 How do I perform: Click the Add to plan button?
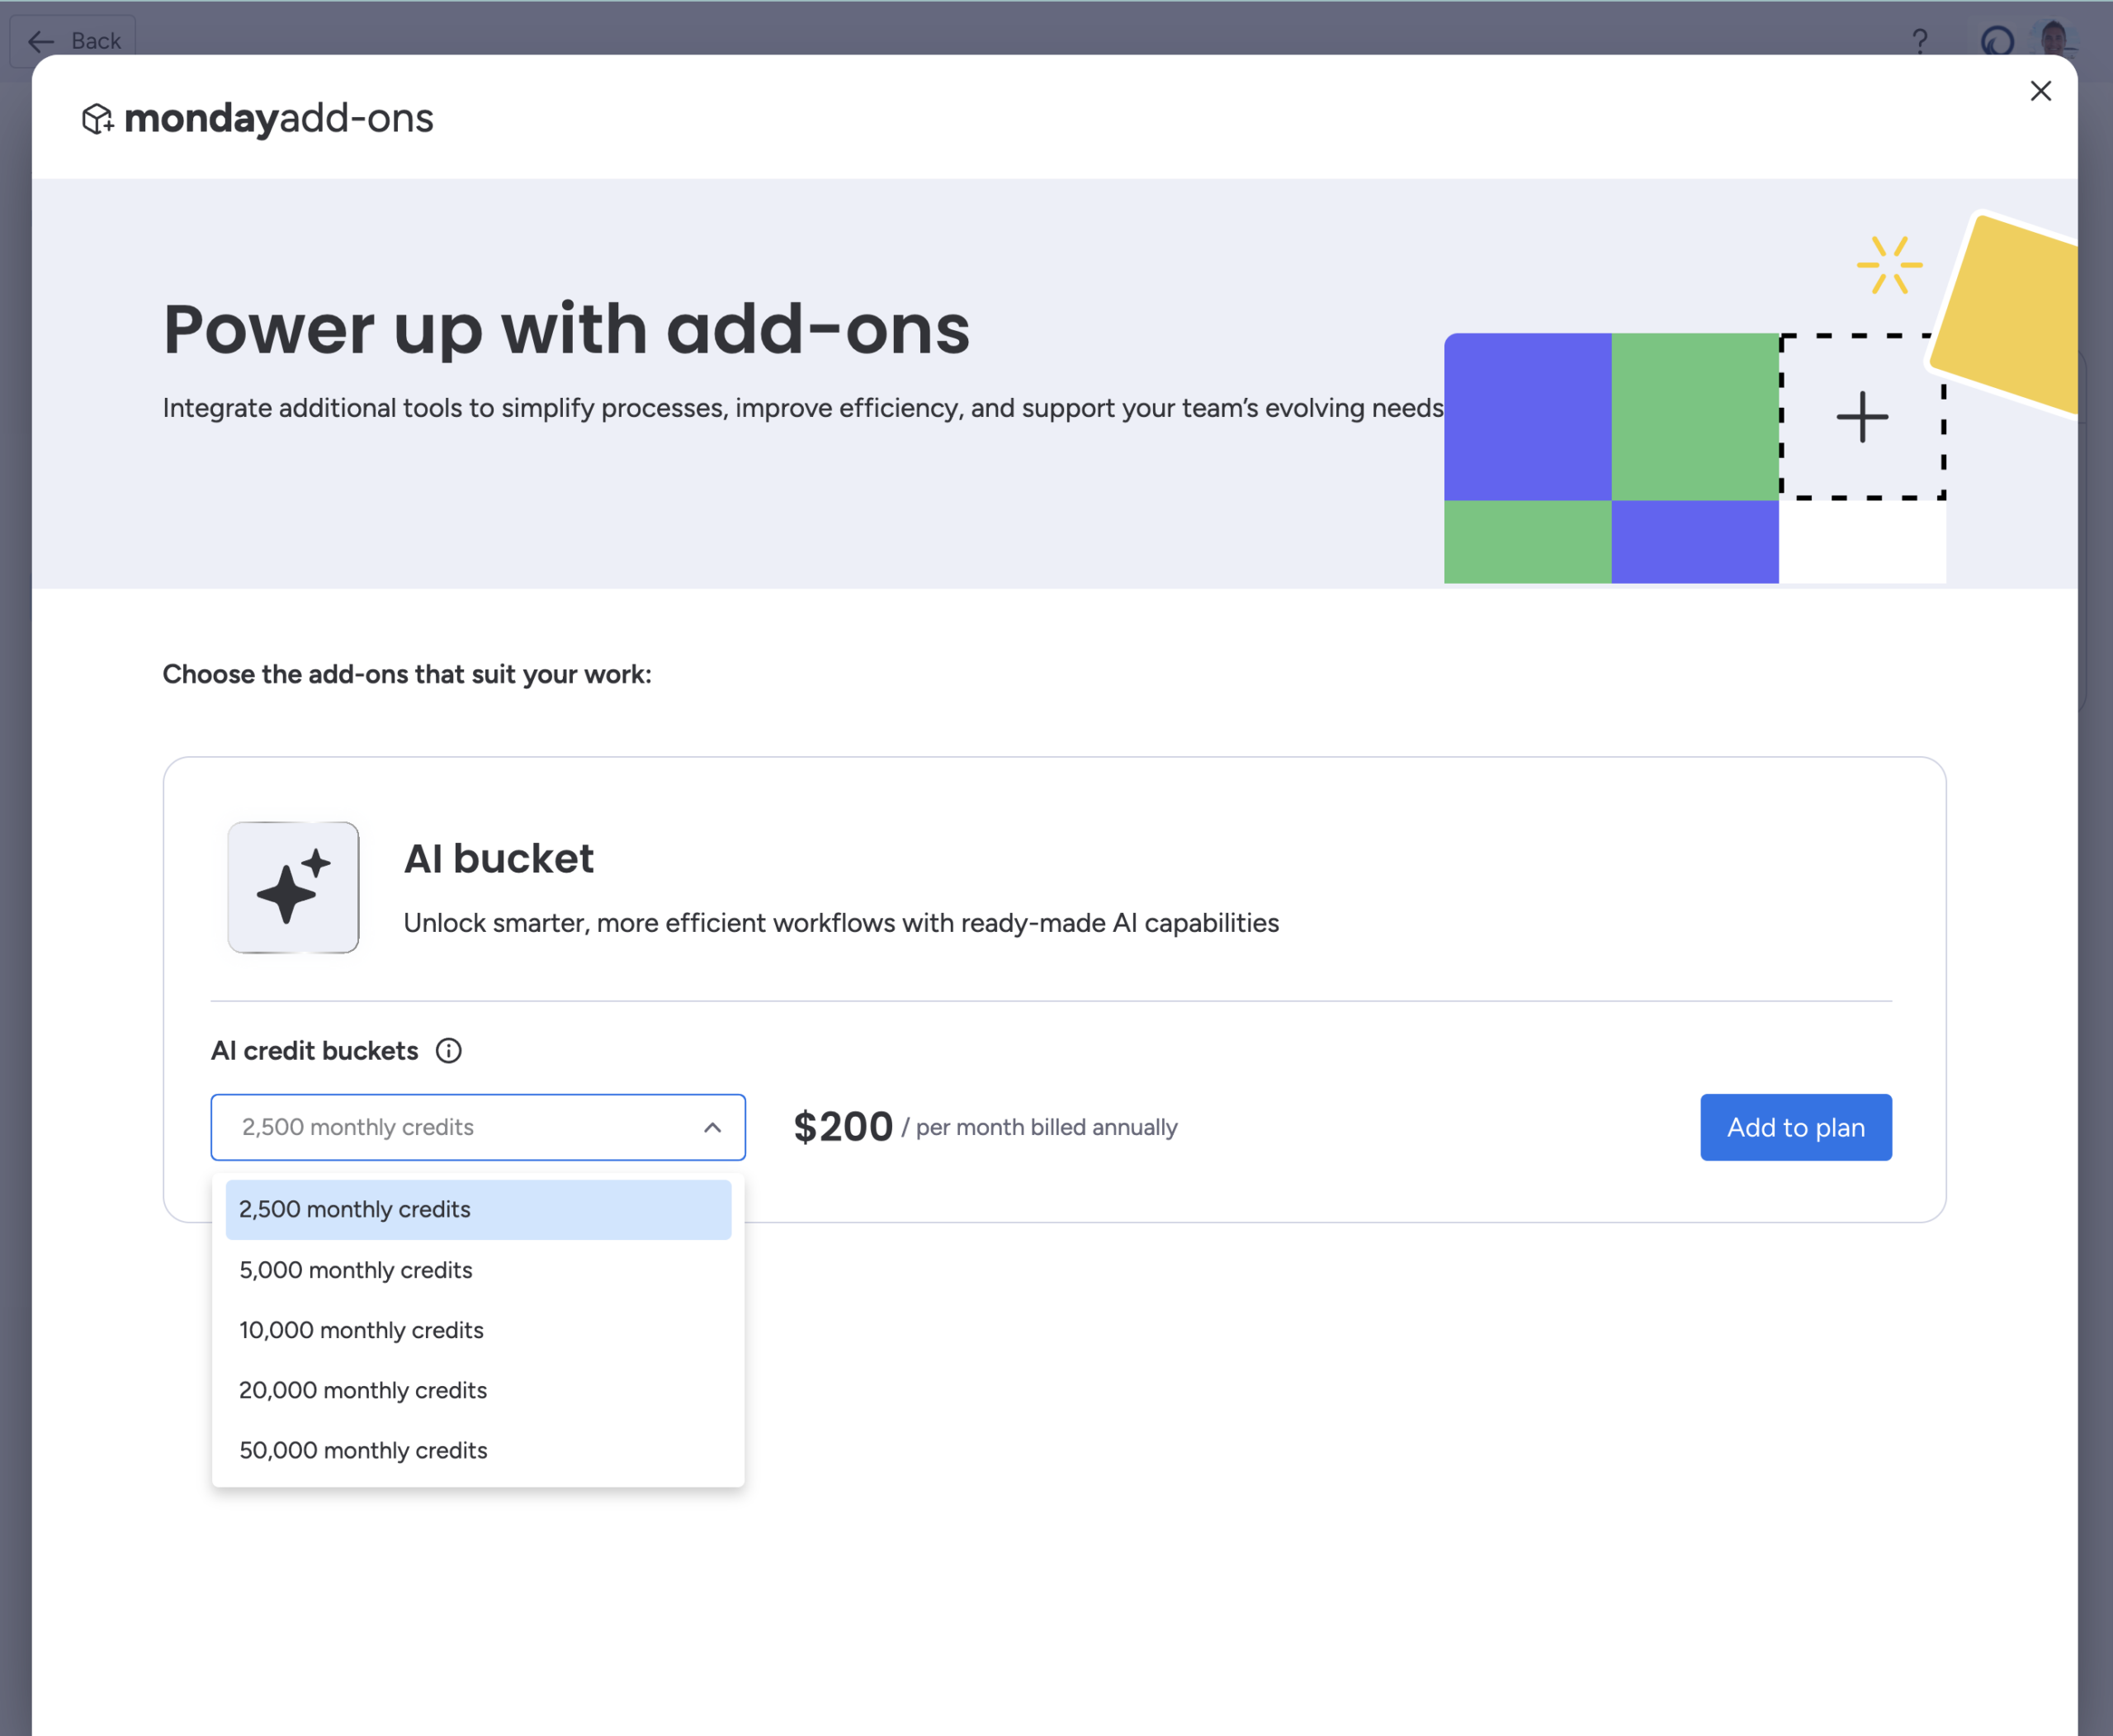click(1796, 1128)
